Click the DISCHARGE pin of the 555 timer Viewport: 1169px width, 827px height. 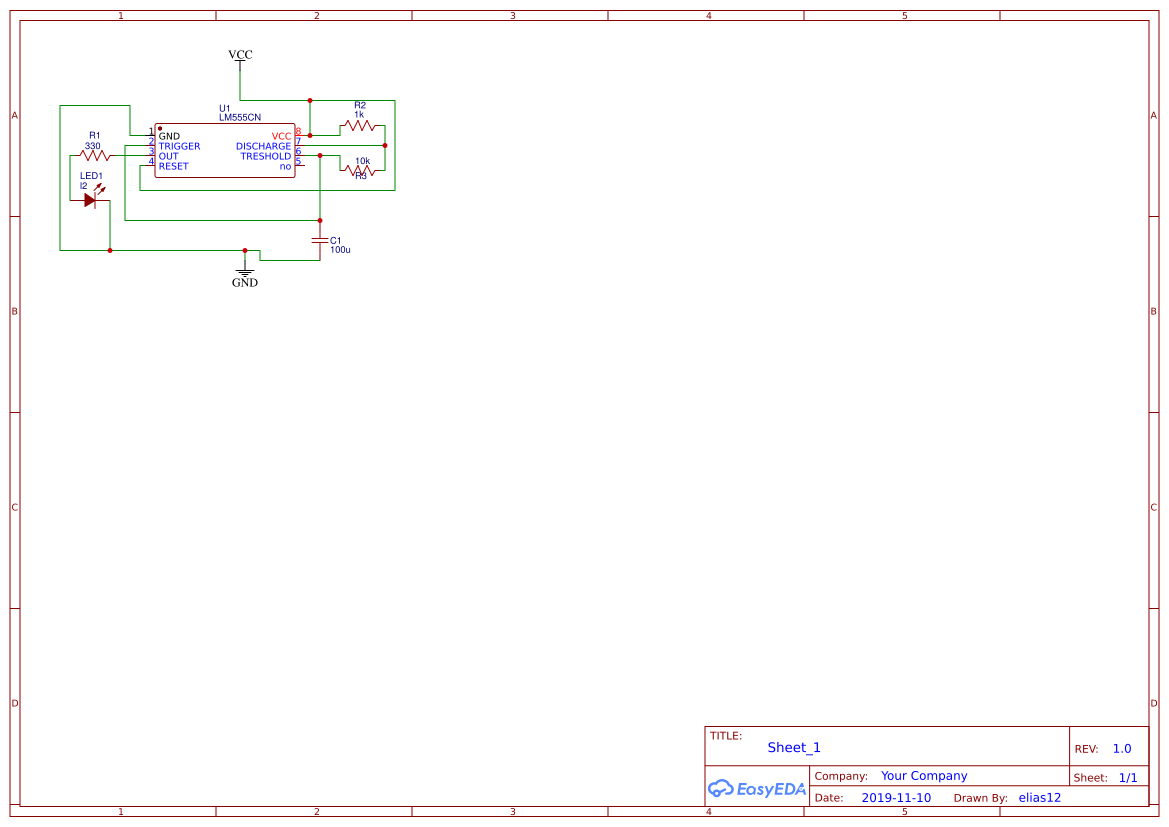[265, 146]
